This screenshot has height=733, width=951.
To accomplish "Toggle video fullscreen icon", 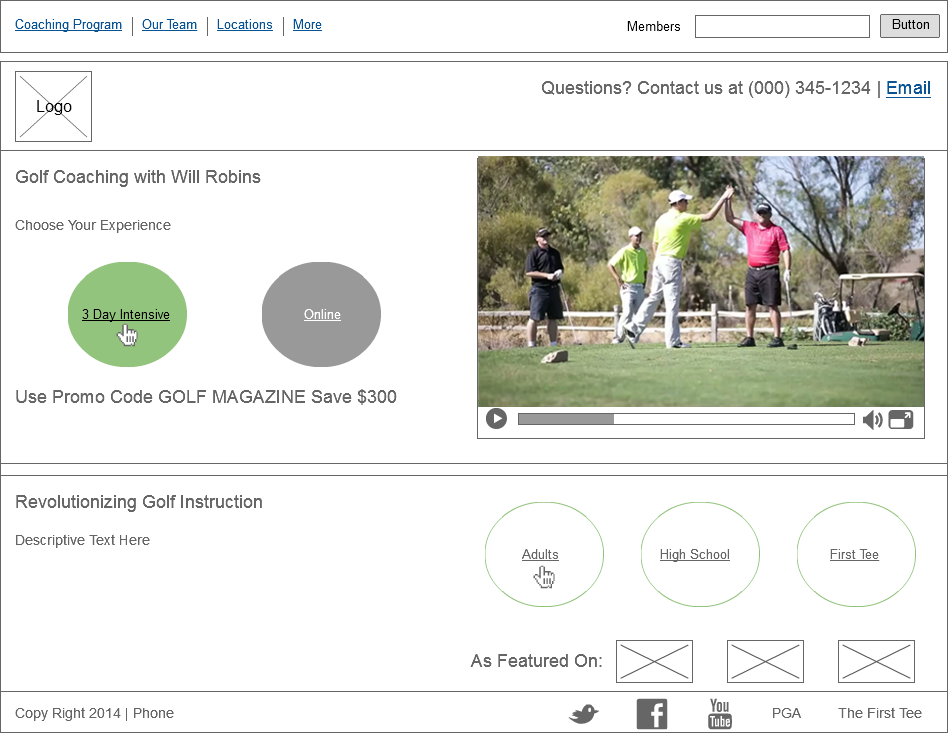I will (901, 420).
